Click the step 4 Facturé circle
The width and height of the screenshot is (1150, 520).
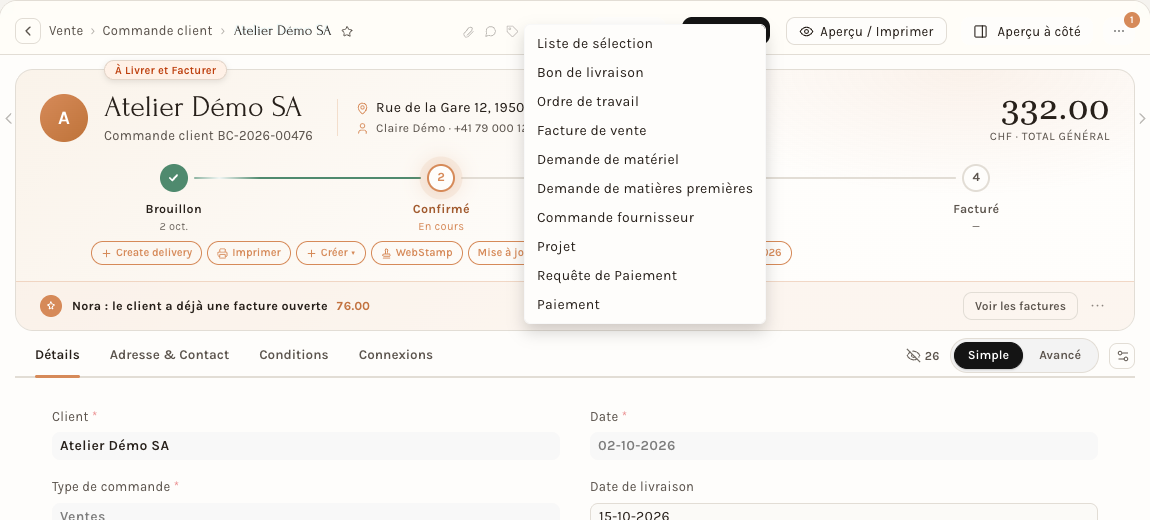tap(975, 177)
